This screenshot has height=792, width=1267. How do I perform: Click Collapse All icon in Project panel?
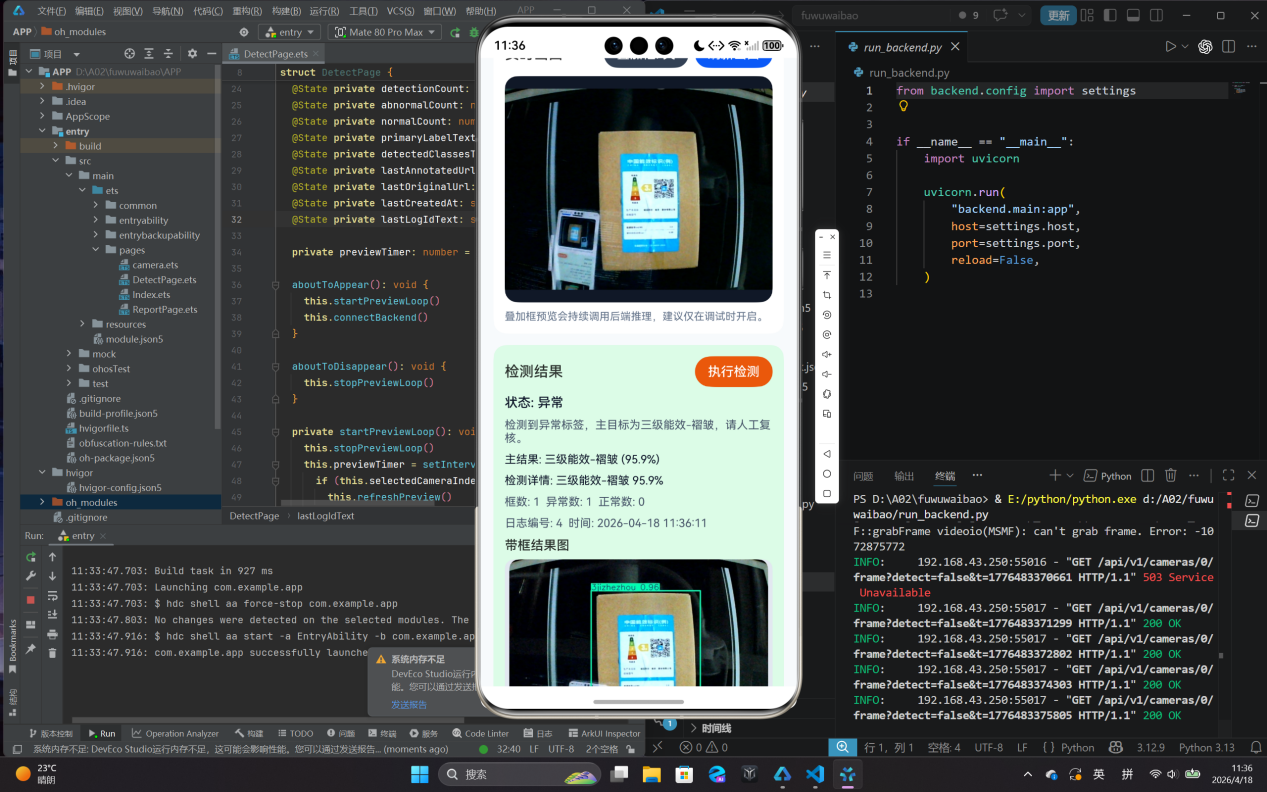pyautogui.click(x=169, y=54)
